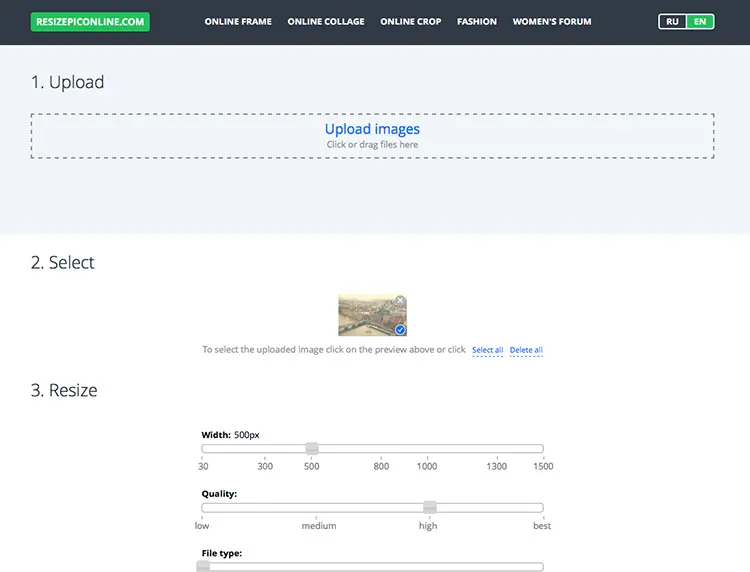Screen dimensions: 750x572
Task: Set width to 1000 on the slider scale
Action: click(427, 466)
